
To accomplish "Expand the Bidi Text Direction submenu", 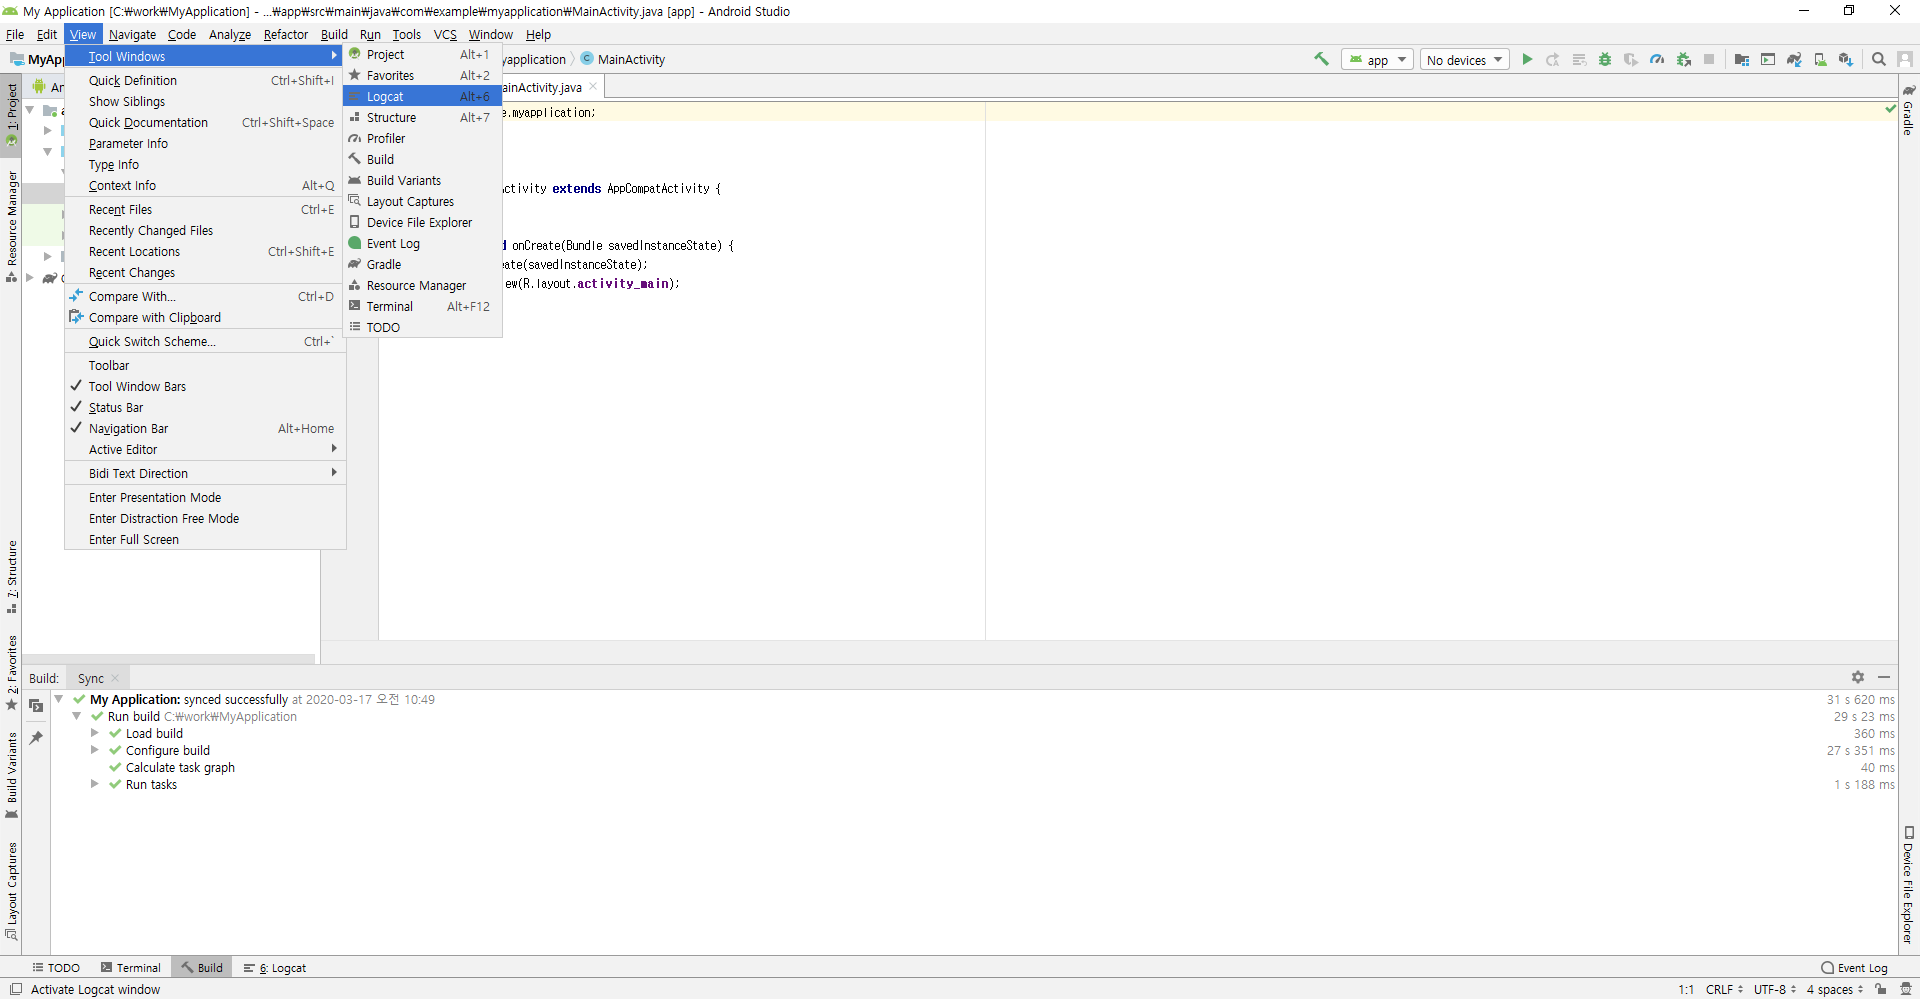I will point(205,474).
